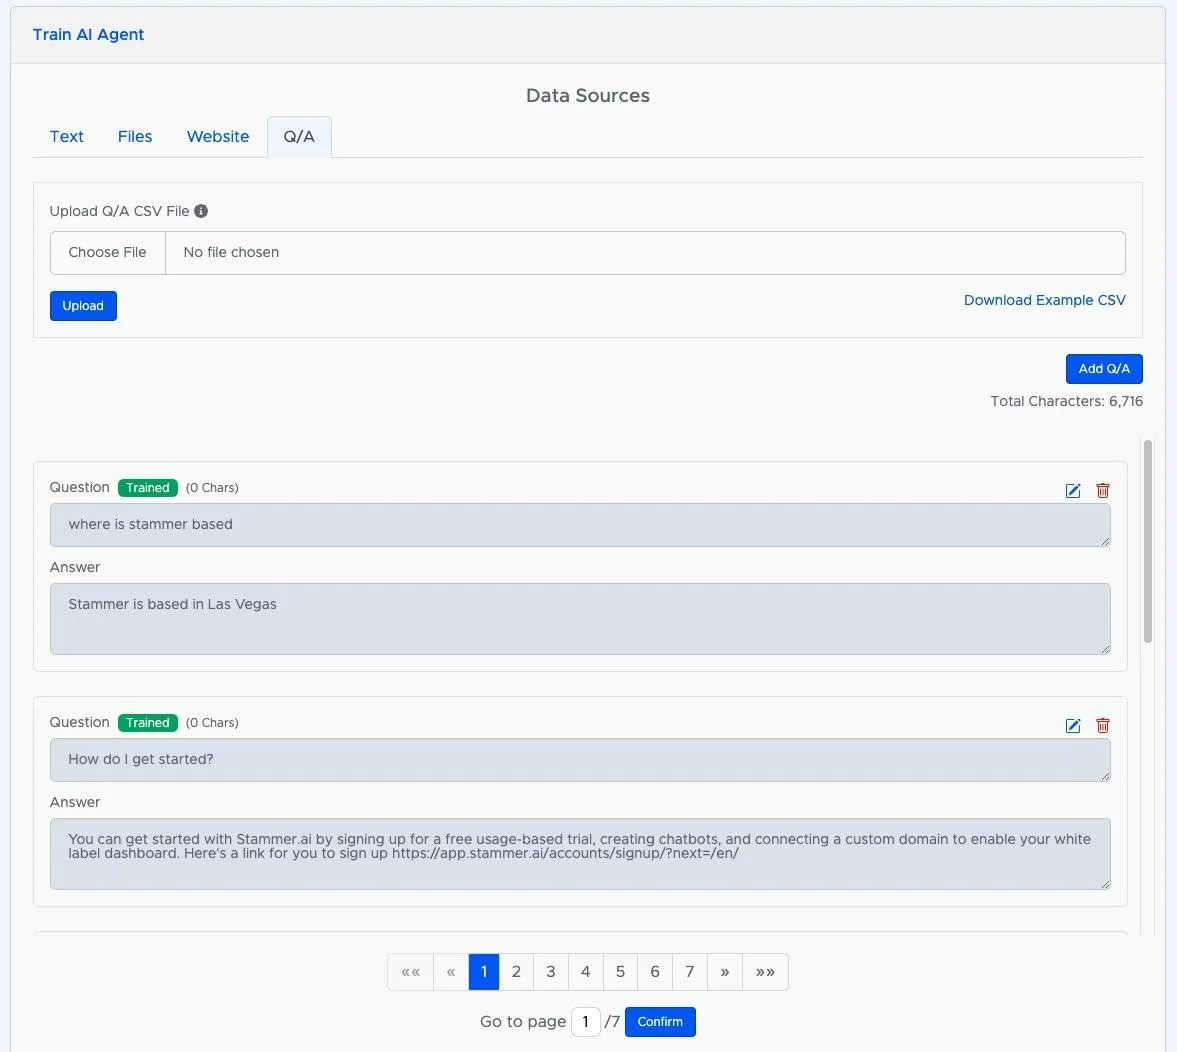Delete the 'where is stammer based' Q/A
The height and width of the screenshot is (1052, 1177).
1103,490
